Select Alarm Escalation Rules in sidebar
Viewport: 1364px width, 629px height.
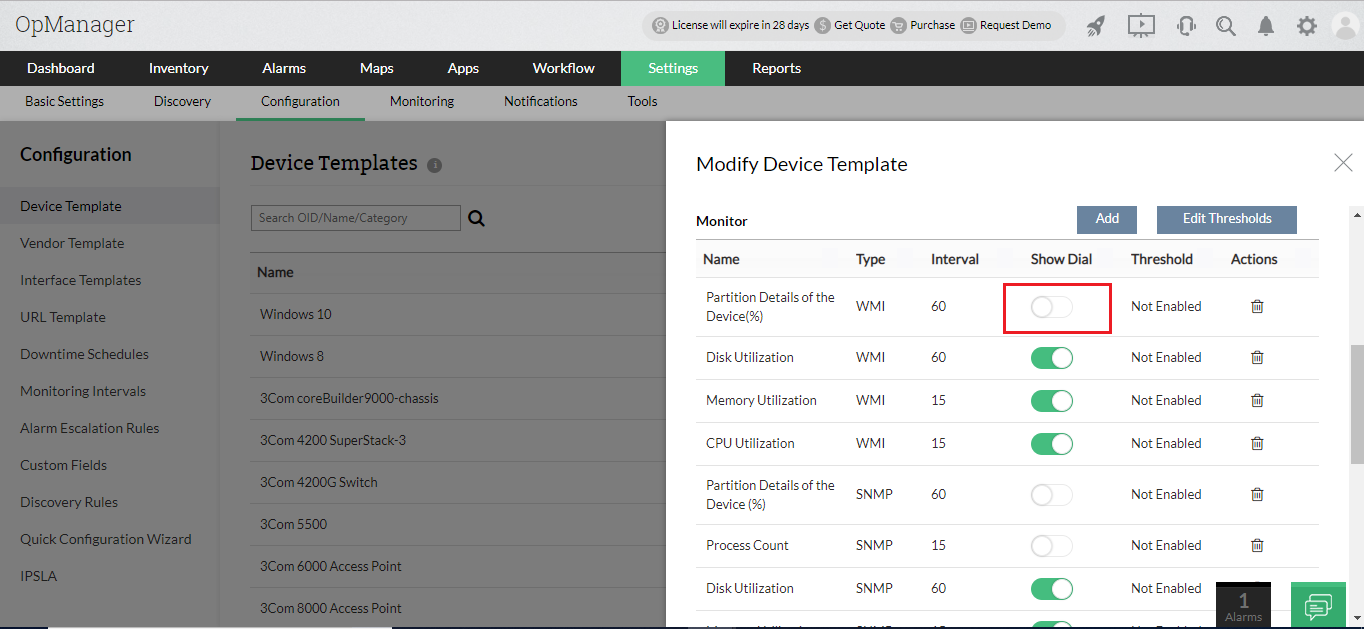(90, 428)
